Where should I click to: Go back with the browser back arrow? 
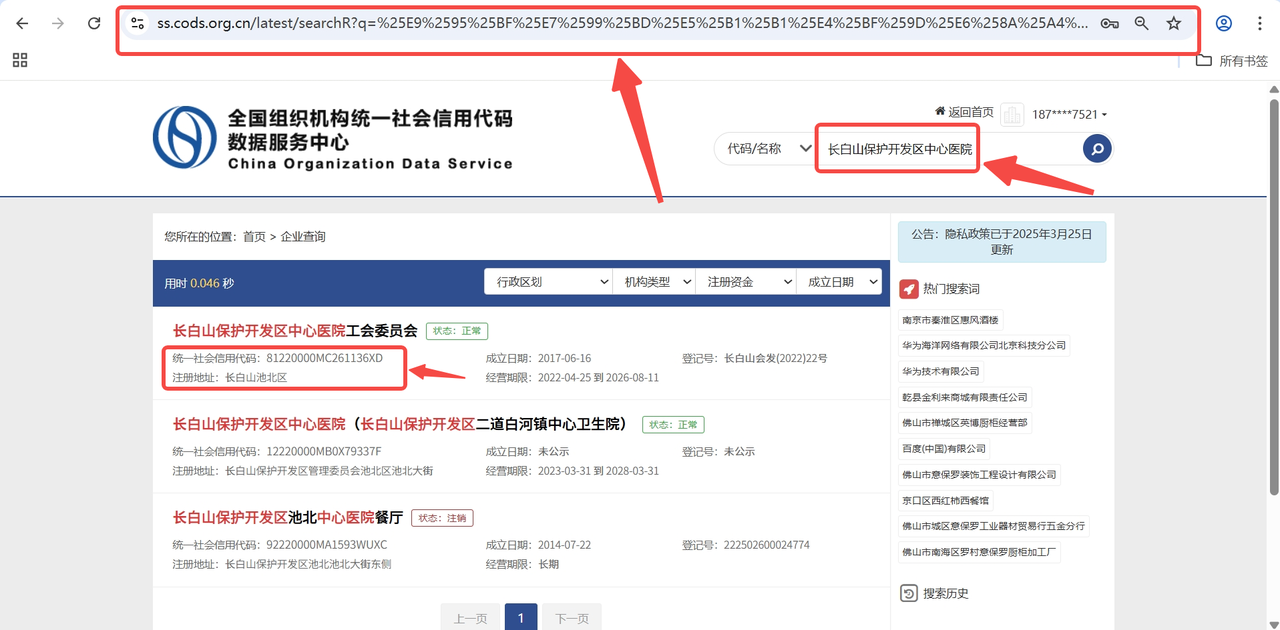click(22, 23)
